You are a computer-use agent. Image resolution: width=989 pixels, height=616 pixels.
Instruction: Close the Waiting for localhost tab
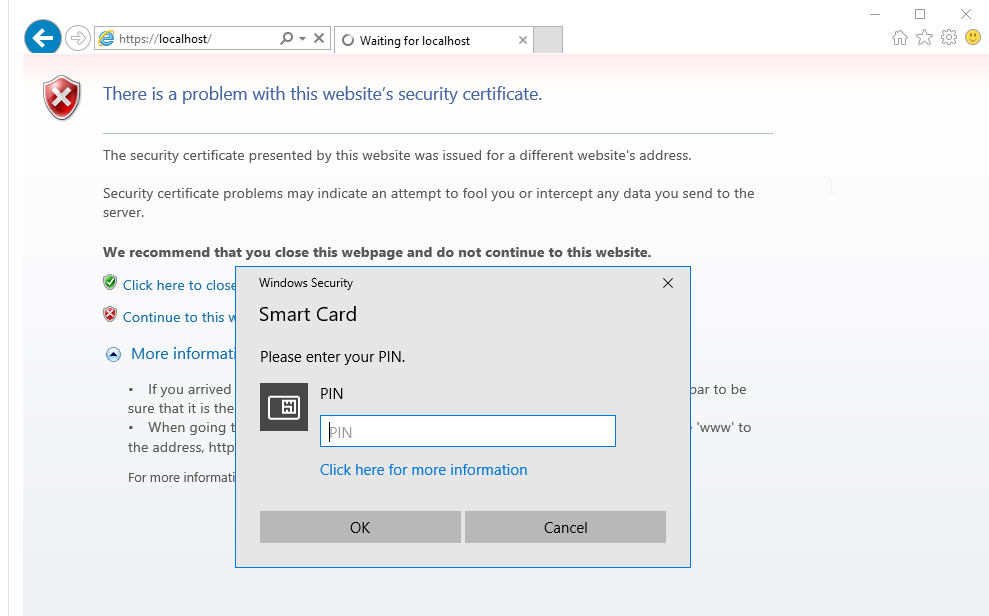click(523, 41)
